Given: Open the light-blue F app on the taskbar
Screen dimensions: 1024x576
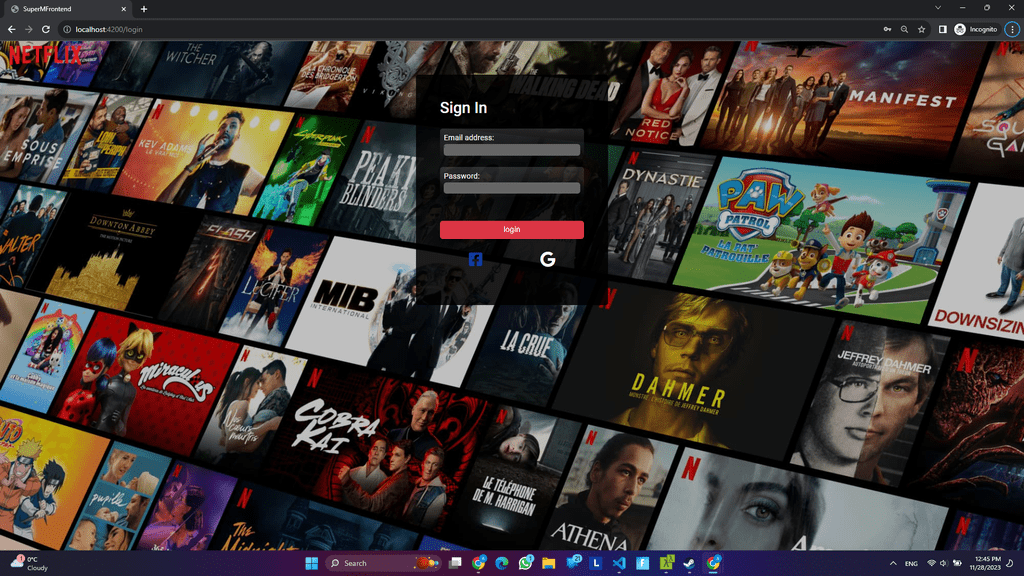Looking at the screenshot, I should [643, 563].
